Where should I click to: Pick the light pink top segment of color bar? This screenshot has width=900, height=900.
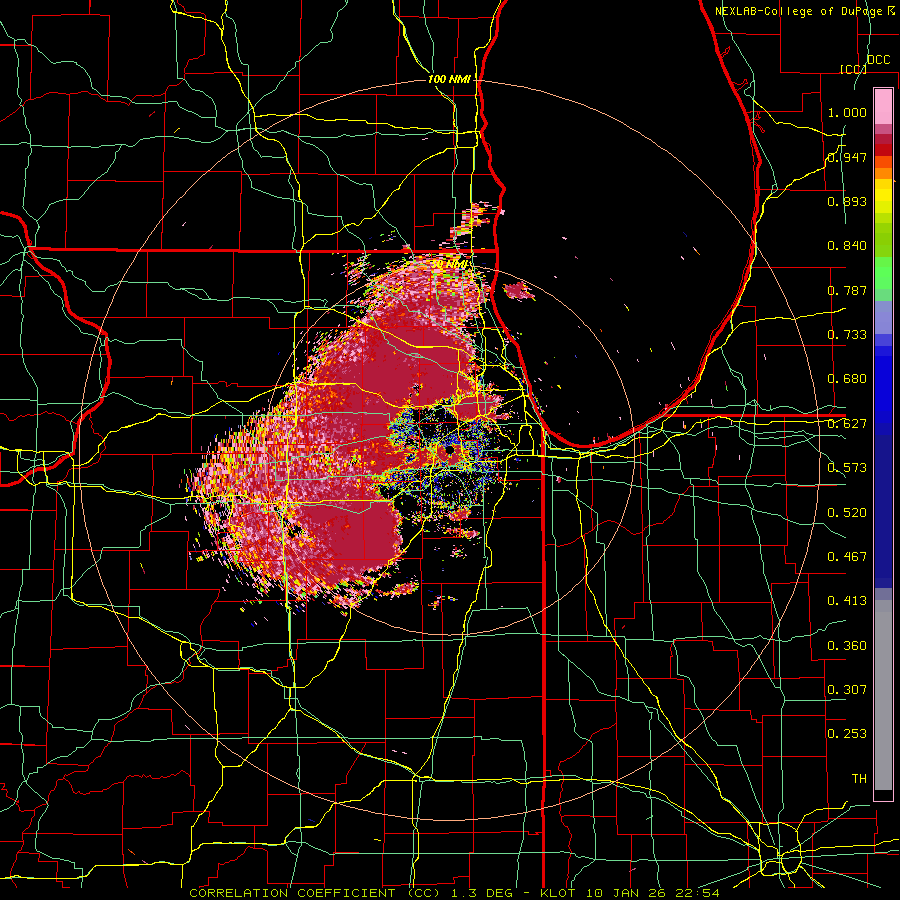pos(883,106)
